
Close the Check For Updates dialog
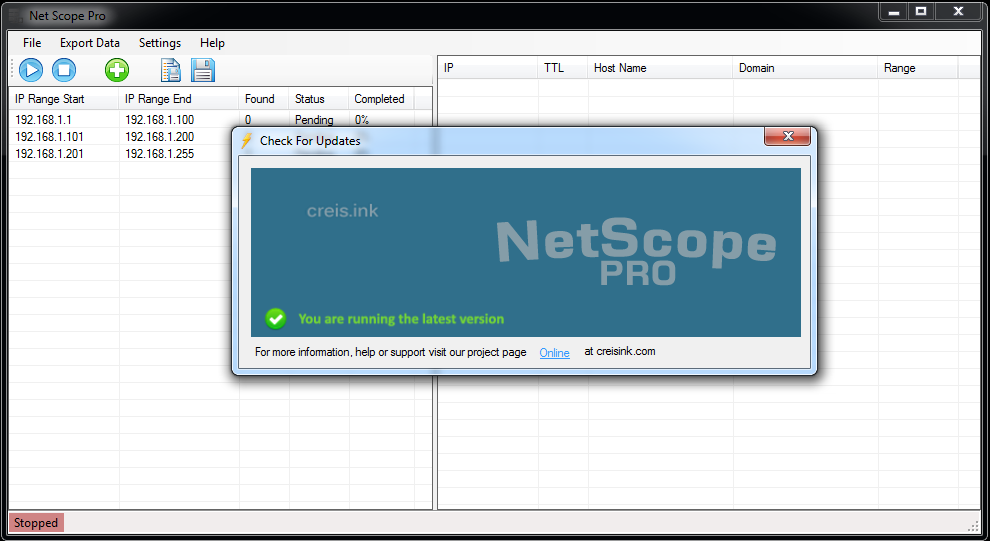pyautogui.click(x=787, y=136)
